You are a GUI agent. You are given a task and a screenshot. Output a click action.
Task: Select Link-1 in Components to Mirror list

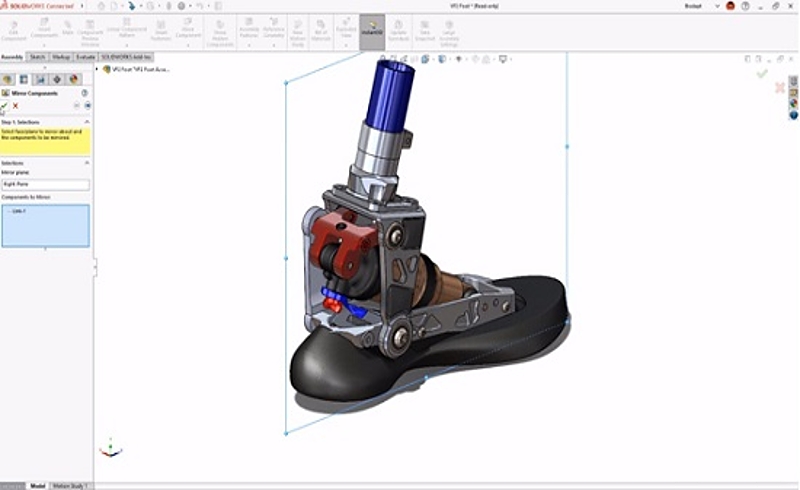19,211
